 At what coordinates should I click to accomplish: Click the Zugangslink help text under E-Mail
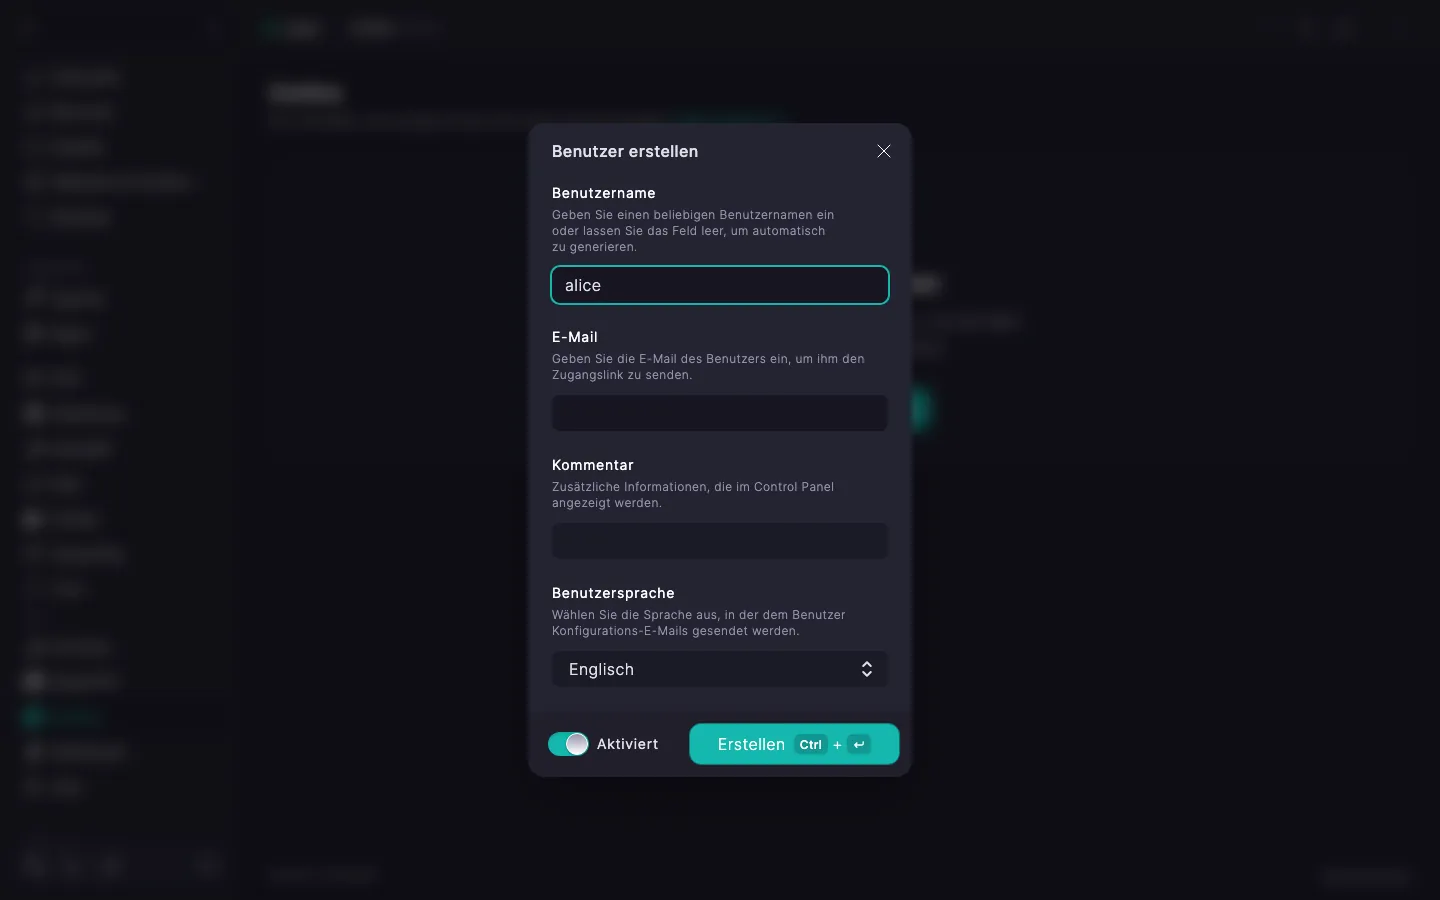pyautogui.click(x=708, y=367)
